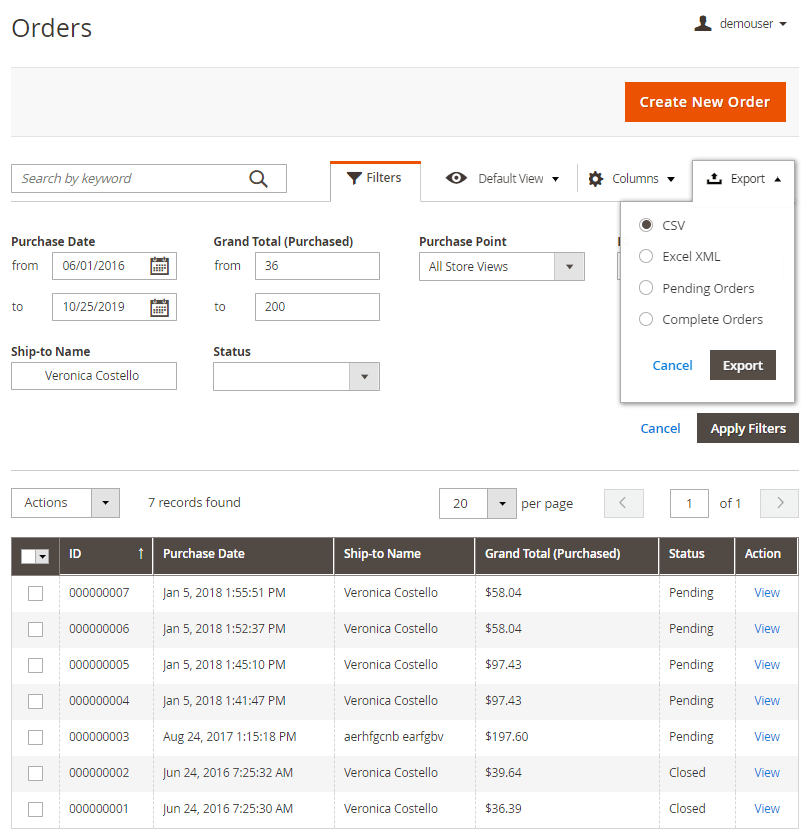The height and width of the screenshot is (837, 806).
Task: Go to next page arrow
Action: [779, 503]
